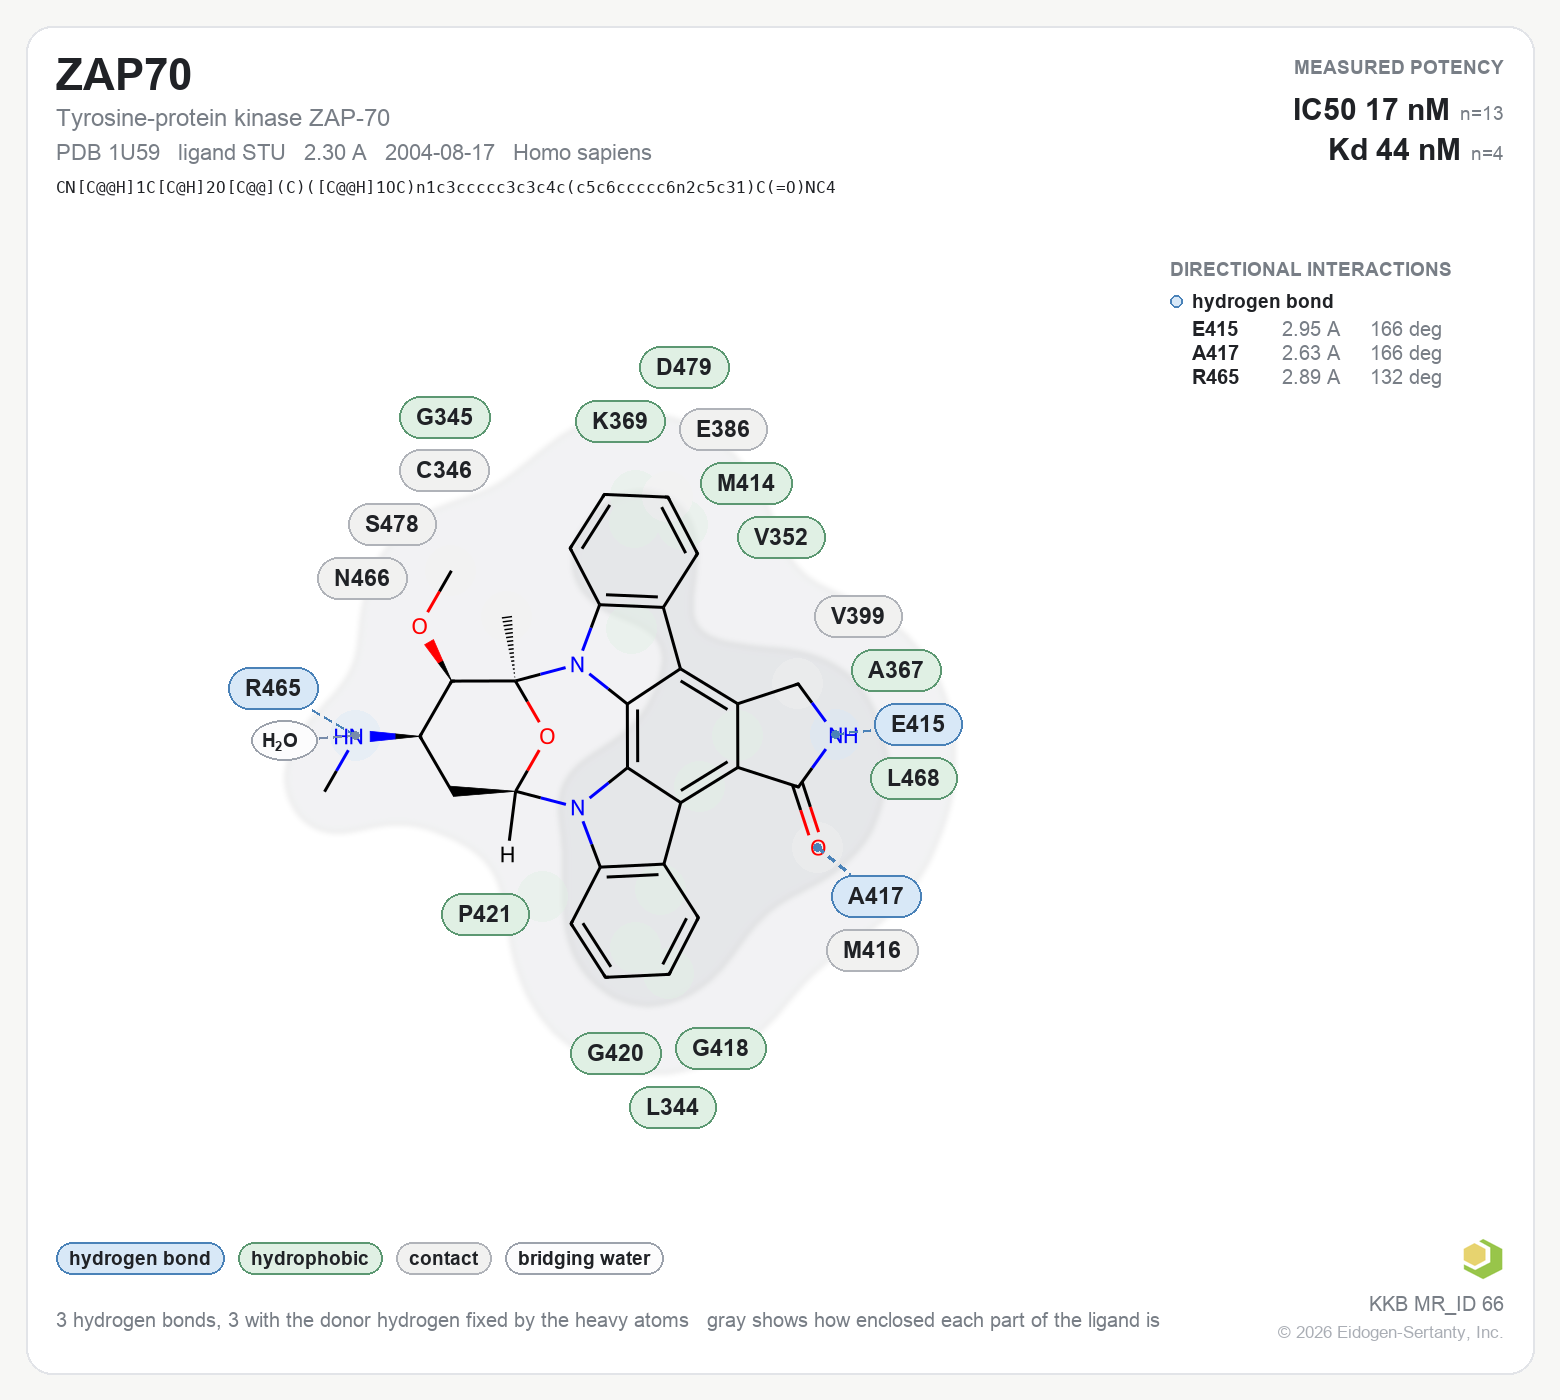Select the D479 residue label
1560x1400 pixels.
point(684,367)
